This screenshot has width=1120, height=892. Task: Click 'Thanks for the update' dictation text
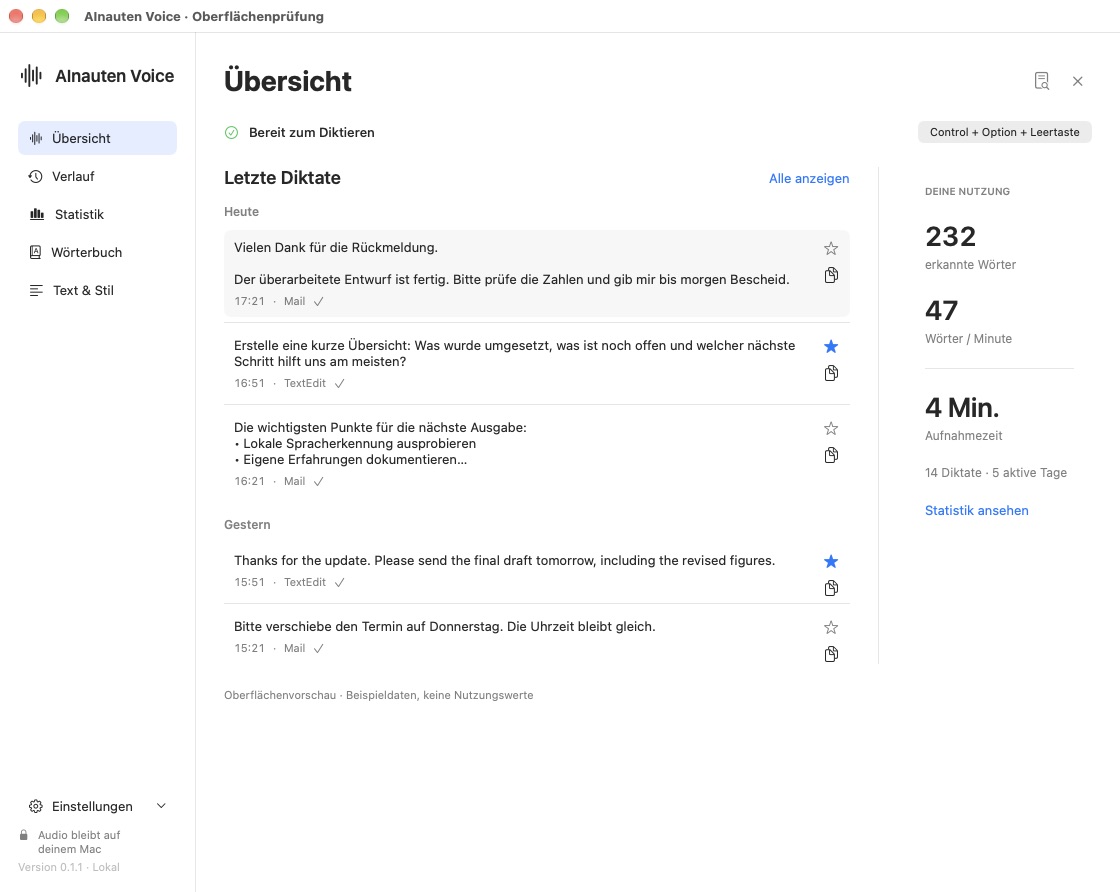[504, 561]
